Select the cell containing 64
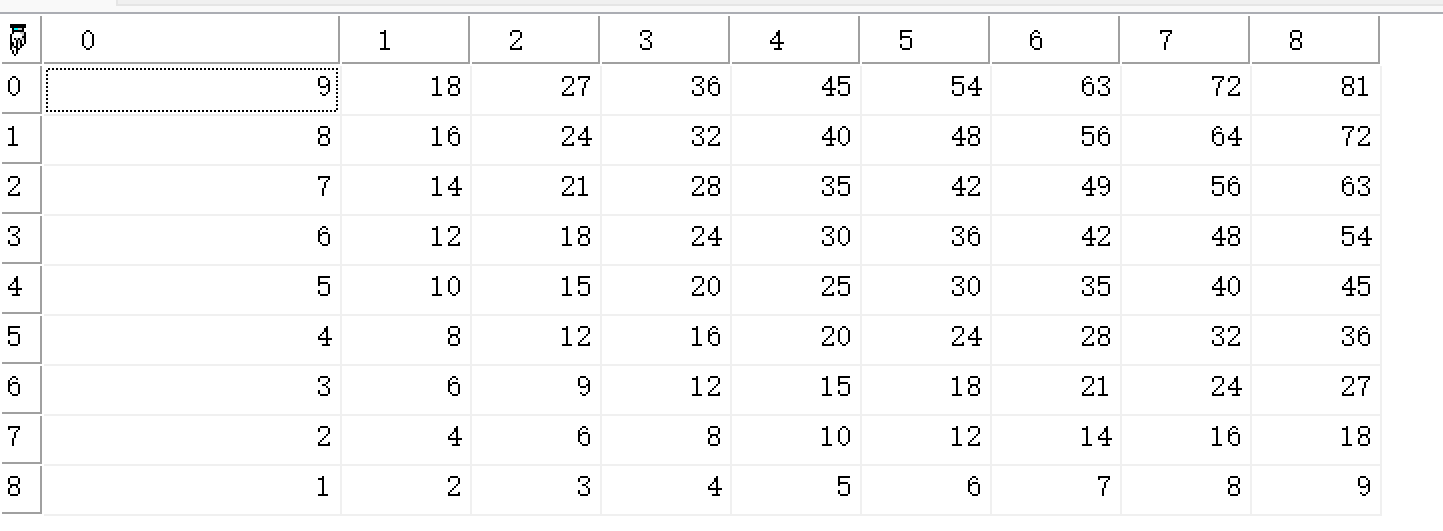 pos(1186,137)
